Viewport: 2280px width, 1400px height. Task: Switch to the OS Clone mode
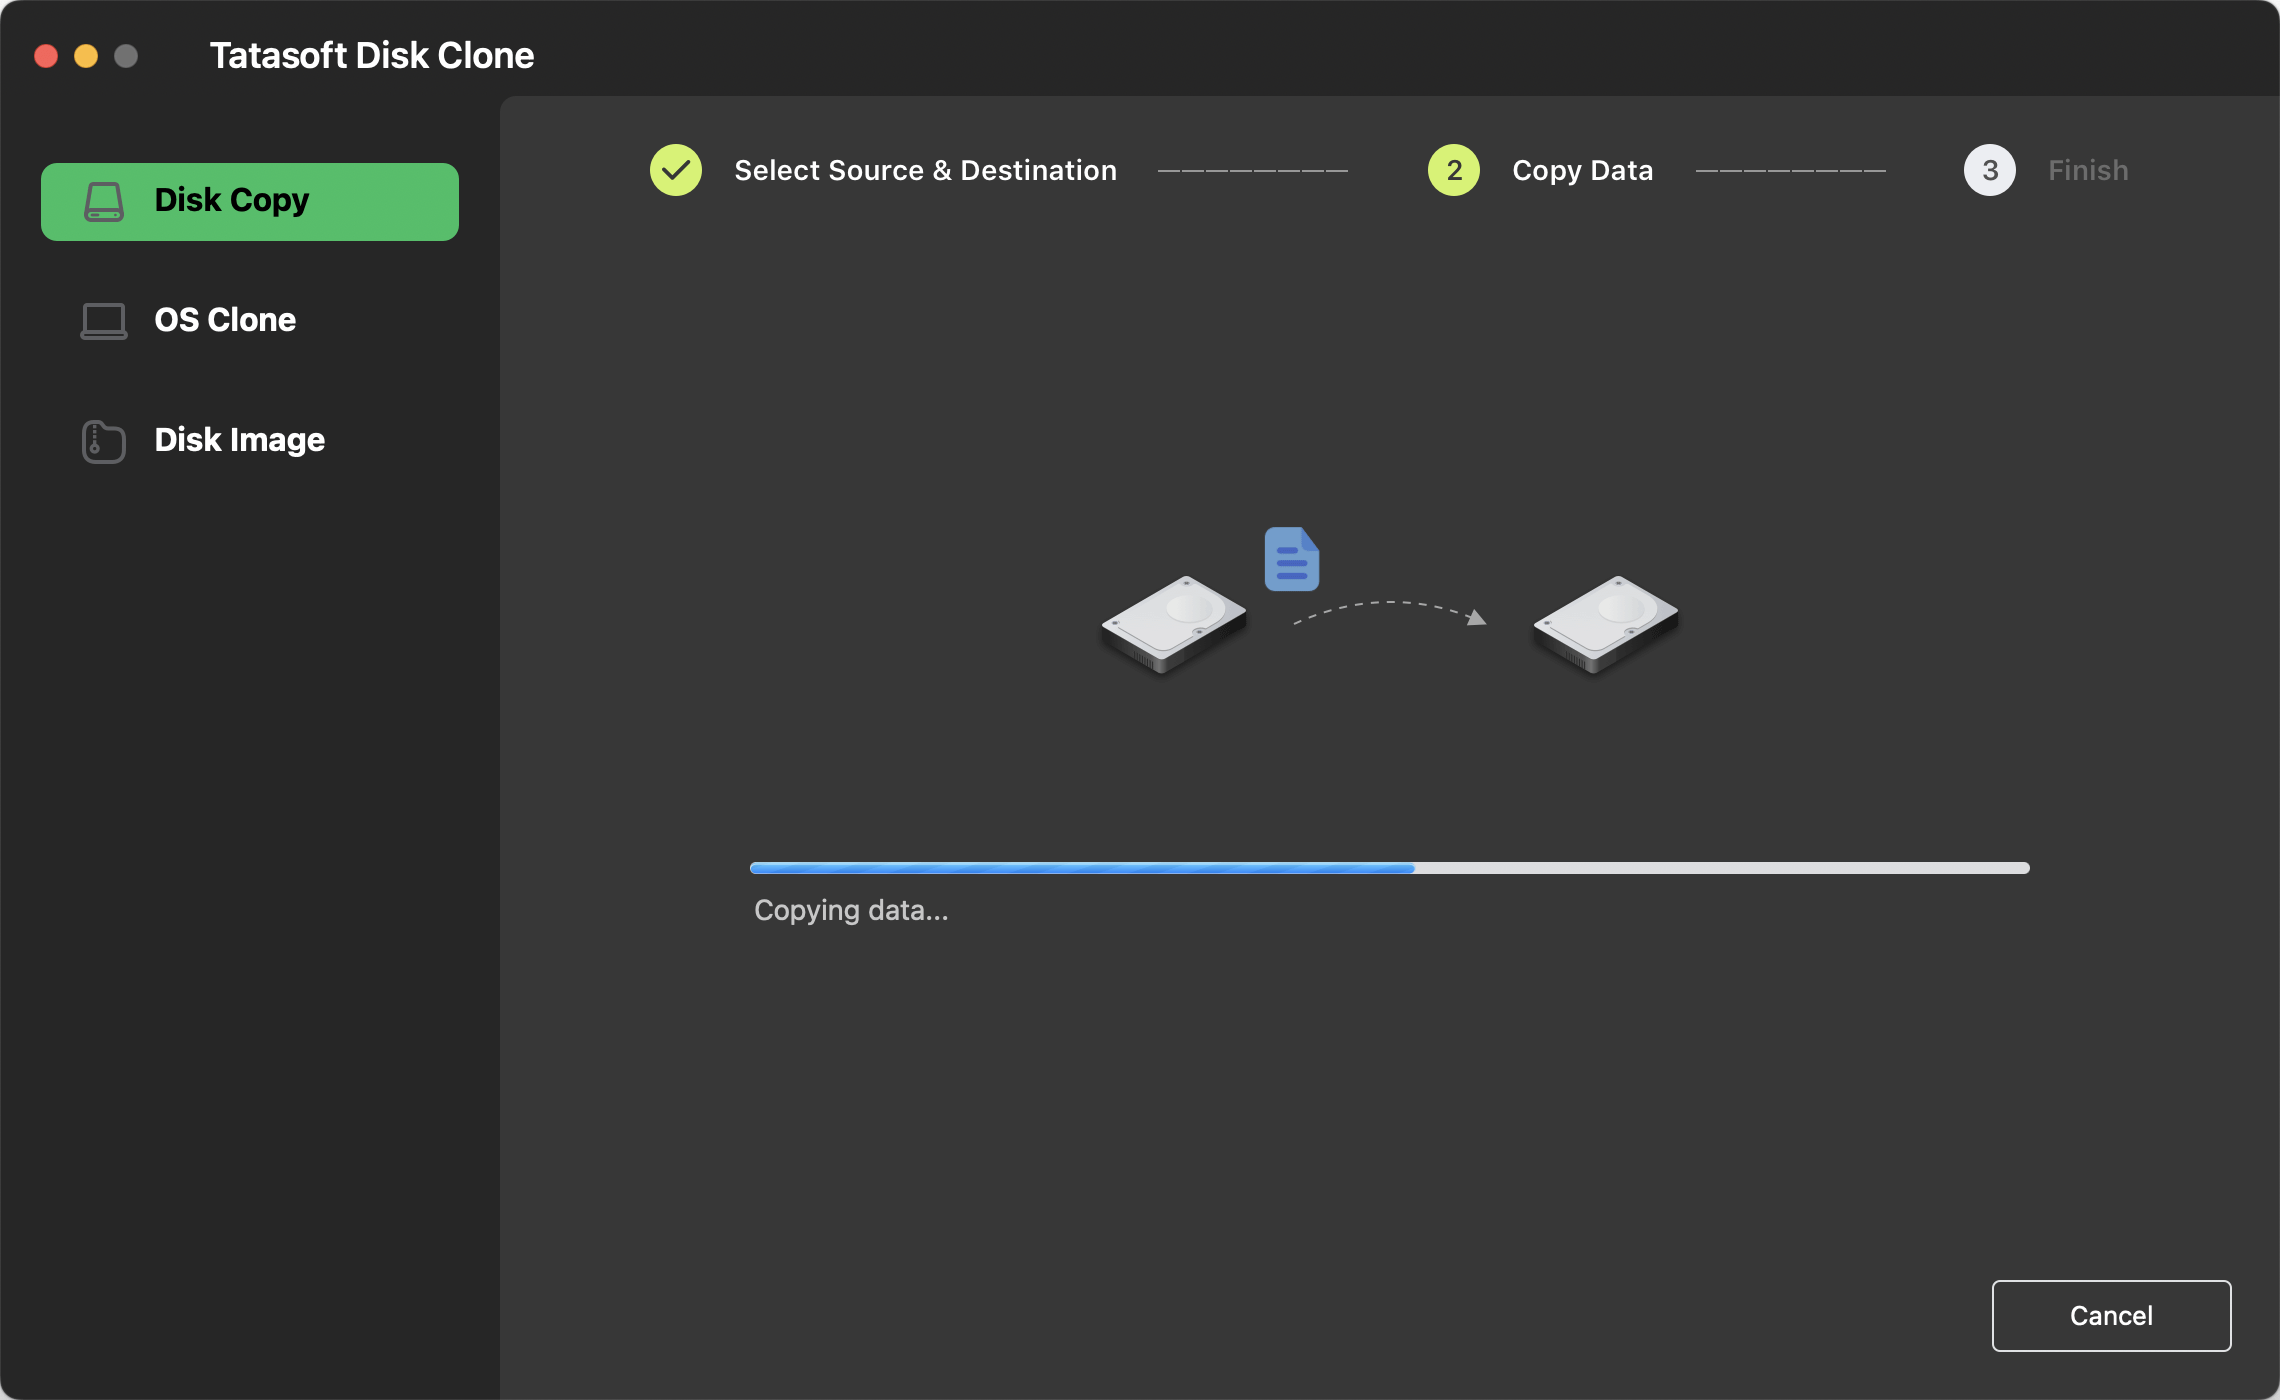click(x=225, y=321)
